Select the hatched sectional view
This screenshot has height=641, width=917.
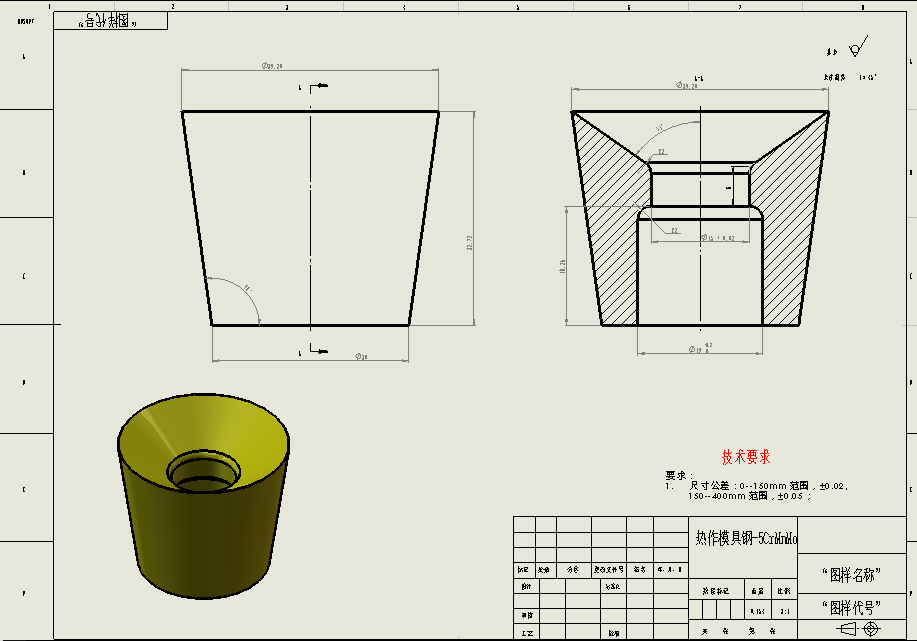click(x=700, y=218)
